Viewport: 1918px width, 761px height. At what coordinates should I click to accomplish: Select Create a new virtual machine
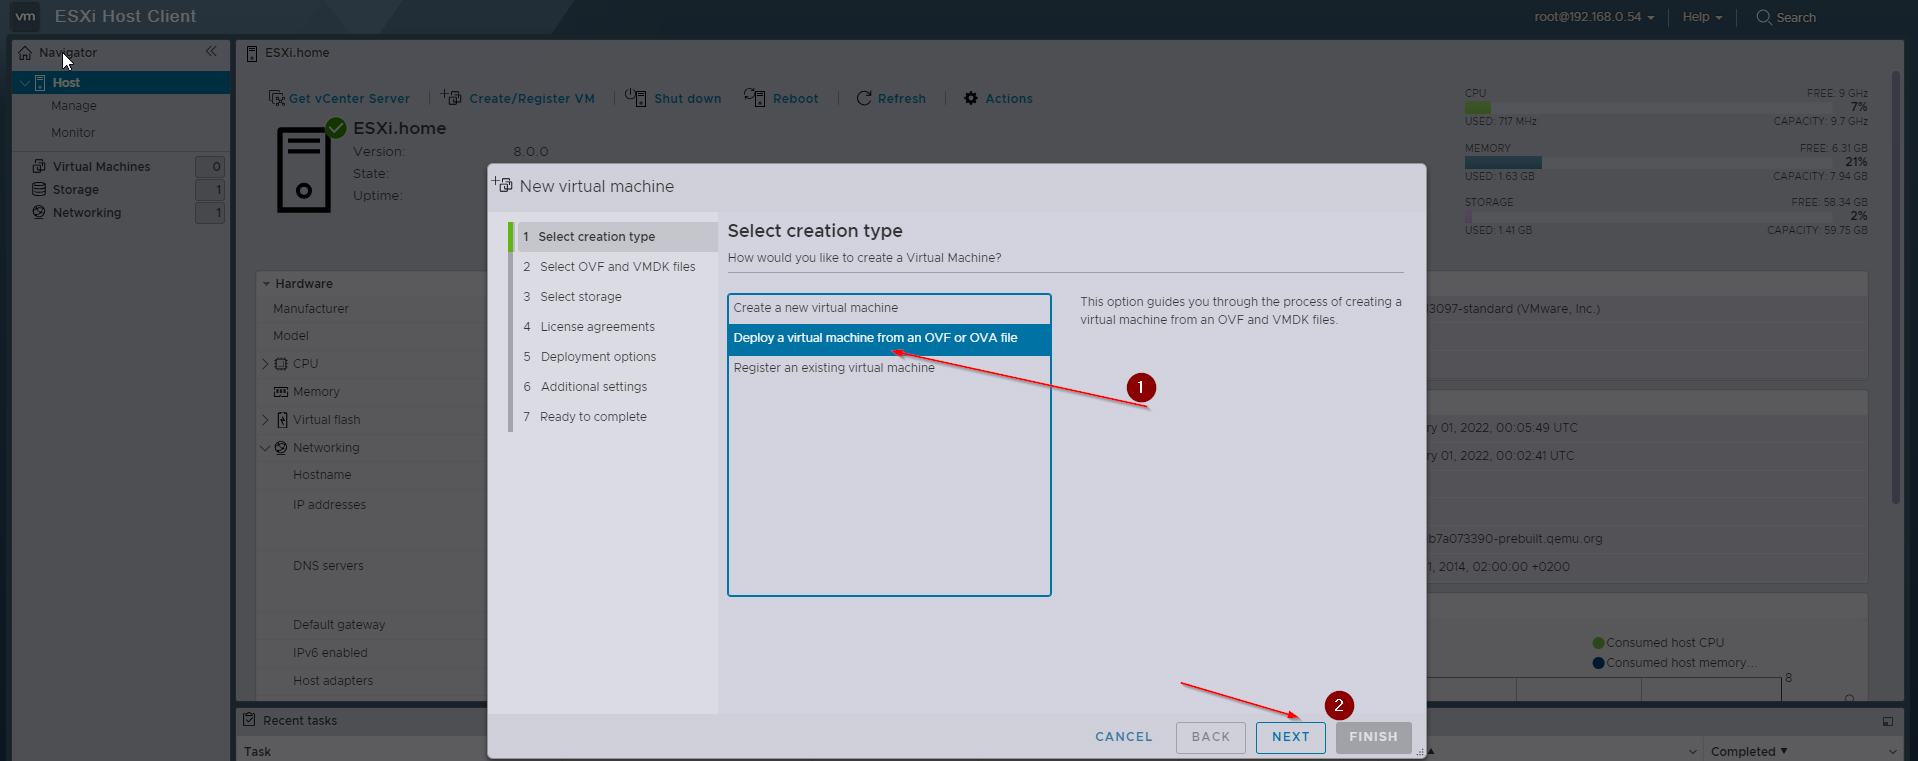(816, 308)
